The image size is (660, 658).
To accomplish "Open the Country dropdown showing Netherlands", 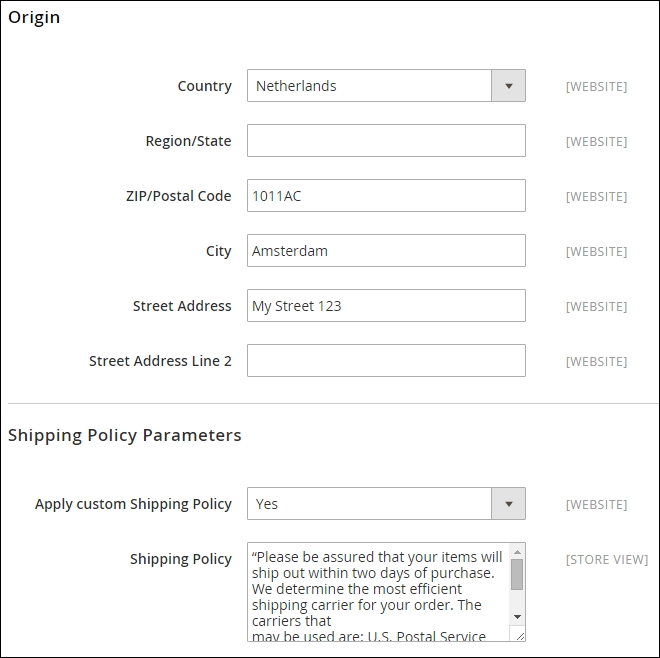I will pos(386,86).
